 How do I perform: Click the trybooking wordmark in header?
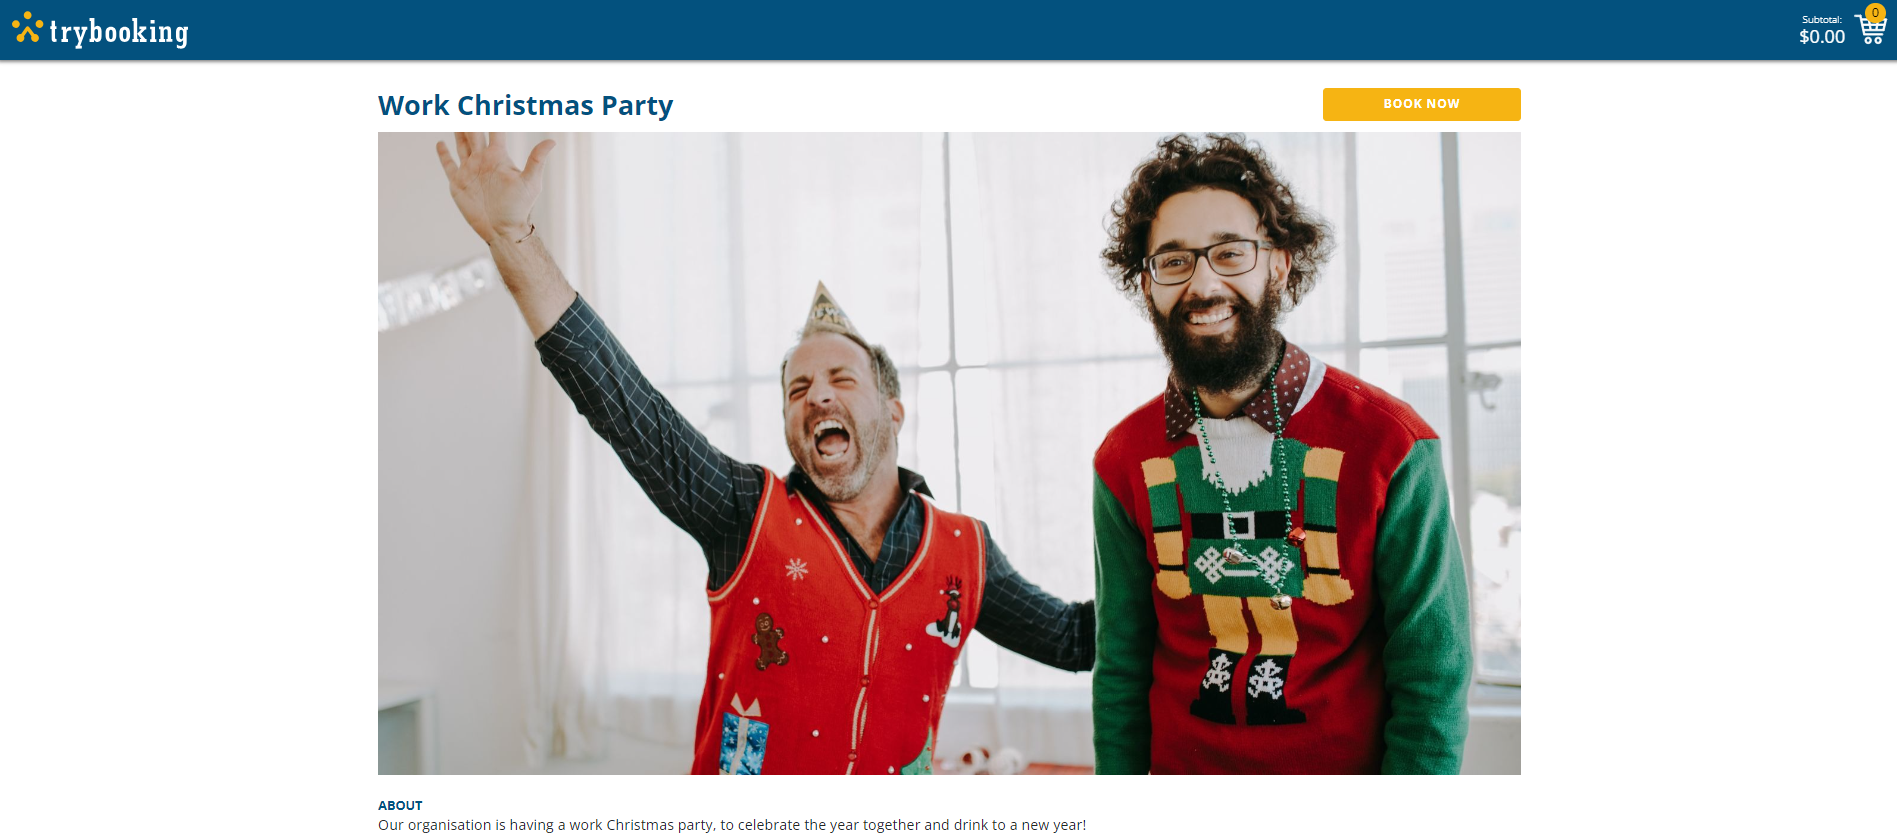click(x=119, y=32)
